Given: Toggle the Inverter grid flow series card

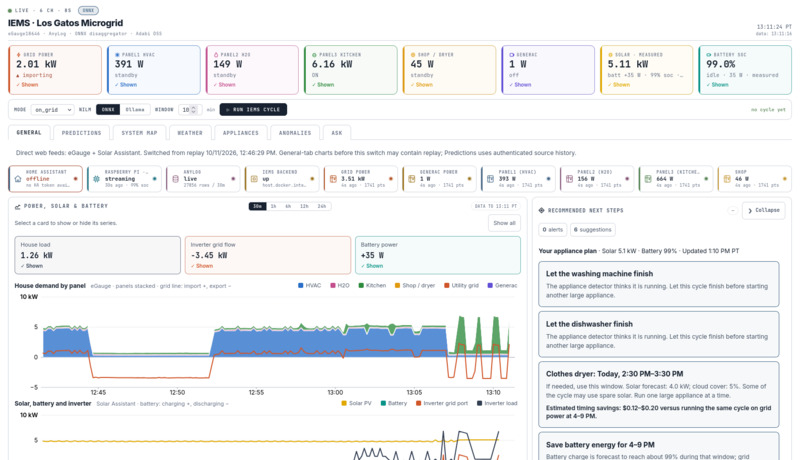Looking at the screenshot, I should point(268,255).
